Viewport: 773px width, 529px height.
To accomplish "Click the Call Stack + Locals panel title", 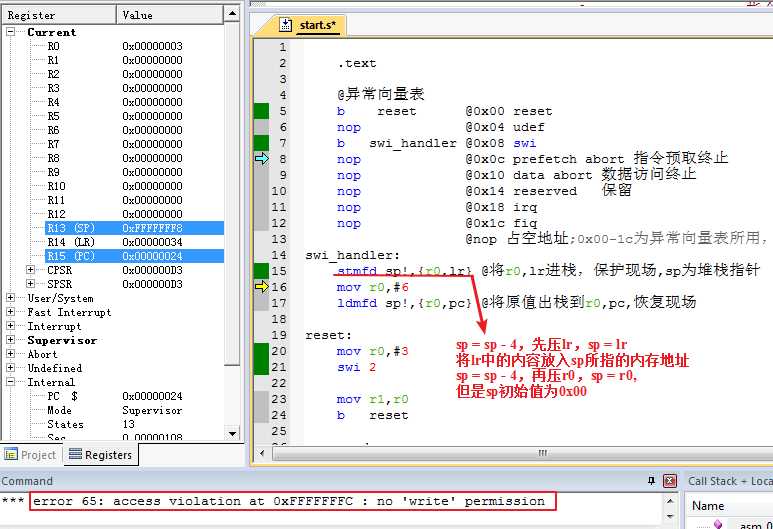I will [730, 481].
